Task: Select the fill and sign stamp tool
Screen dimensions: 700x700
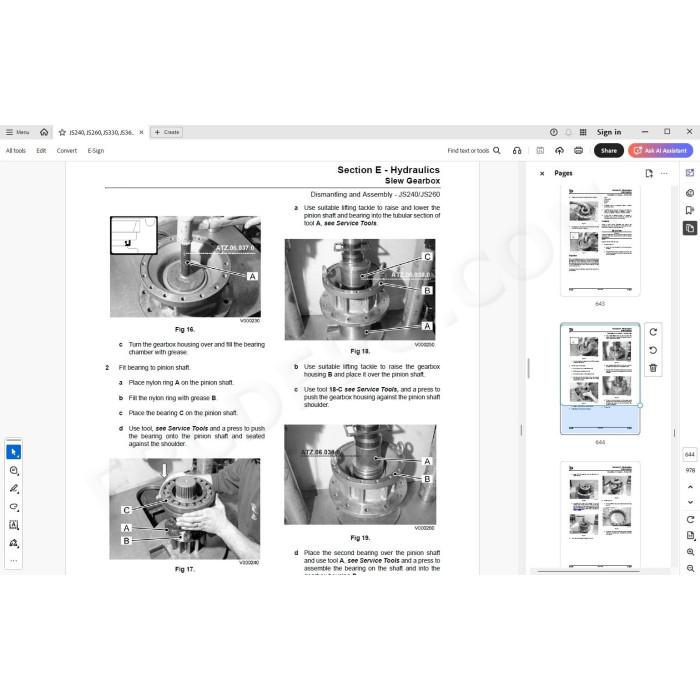Action: tap(13, 543)
